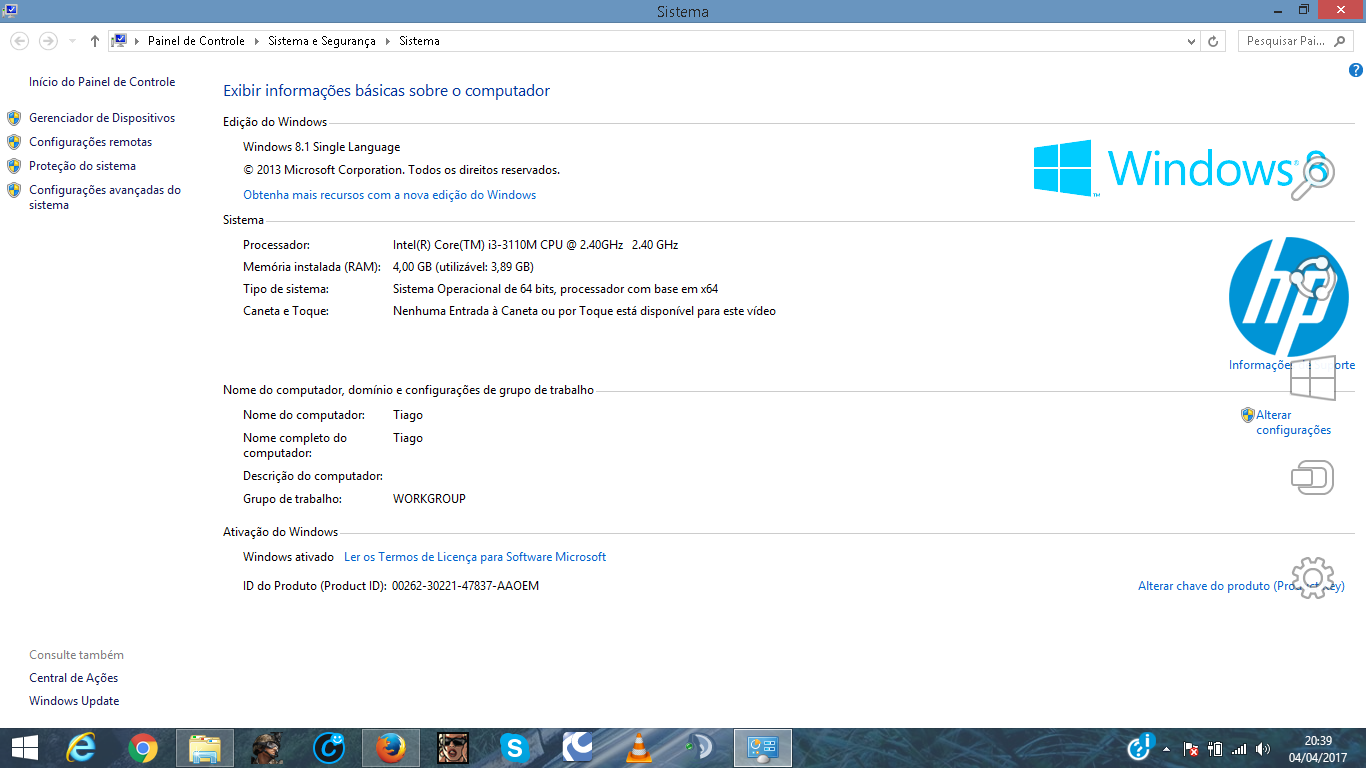Open Configurações avançadas do sistema
The height and width of the screenshot is (768, 1366).
point(105,197)
